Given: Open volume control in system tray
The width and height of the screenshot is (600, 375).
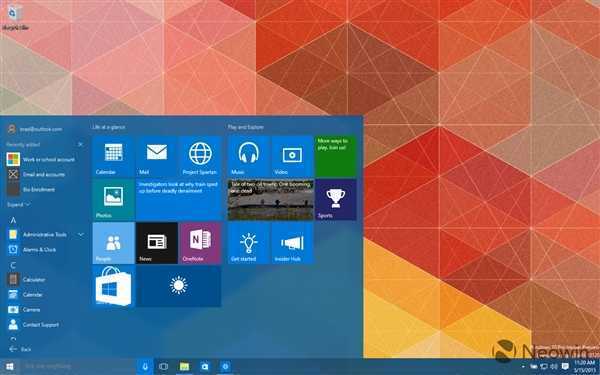Looking at the screenshot, I should click(553, 367).
